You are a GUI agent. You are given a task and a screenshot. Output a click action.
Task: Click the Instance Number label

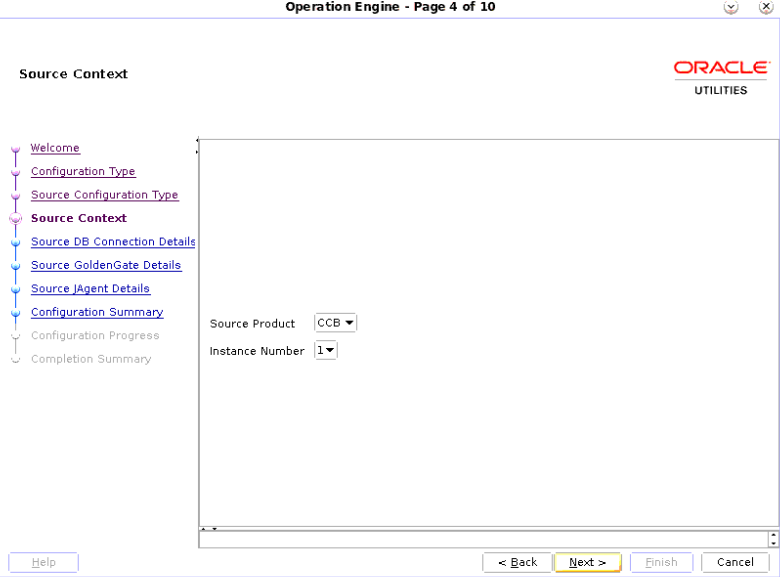point(257,351)
